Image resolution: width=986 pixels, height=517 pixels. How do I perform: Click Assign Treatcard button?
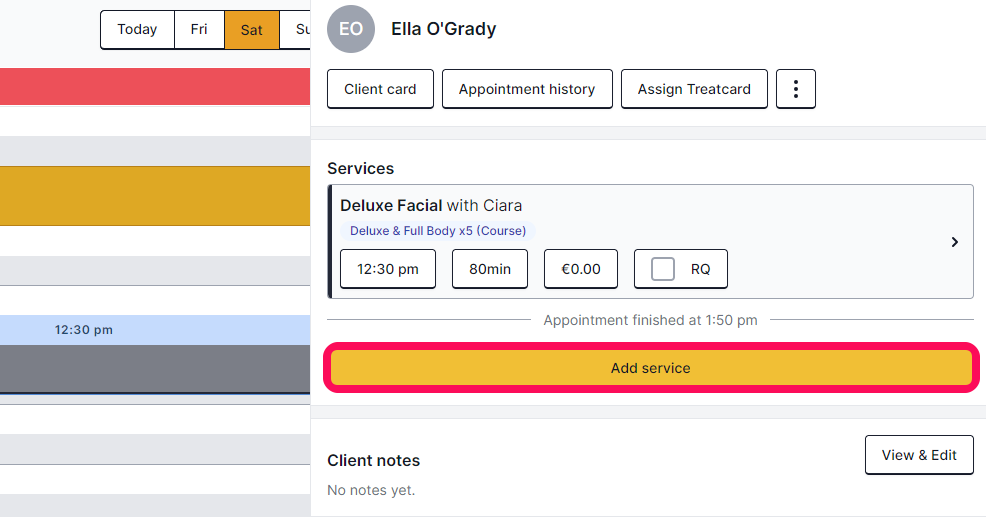click(694, 89)
